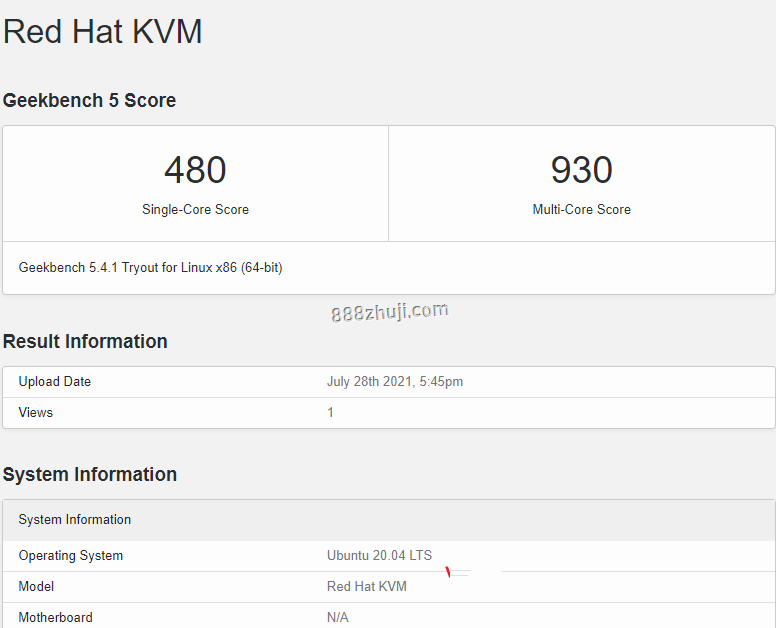Select the date July 28th 2021, 5:45pm

[x=395, y=382]
